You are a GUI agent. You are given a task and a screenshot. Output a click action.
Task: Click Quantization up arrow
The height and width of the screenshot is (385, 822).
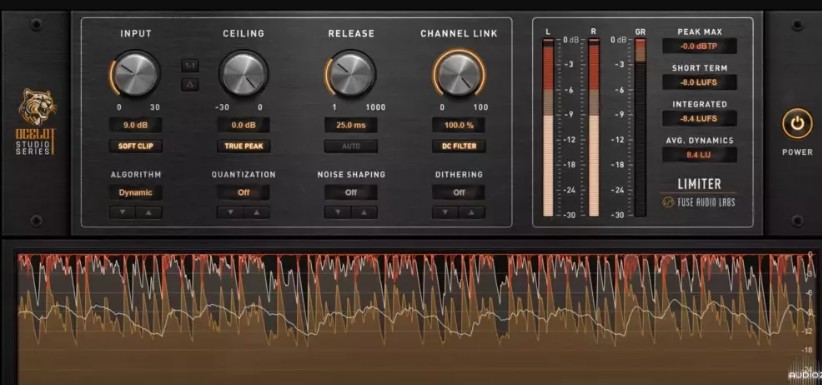(x=257, y=212)
